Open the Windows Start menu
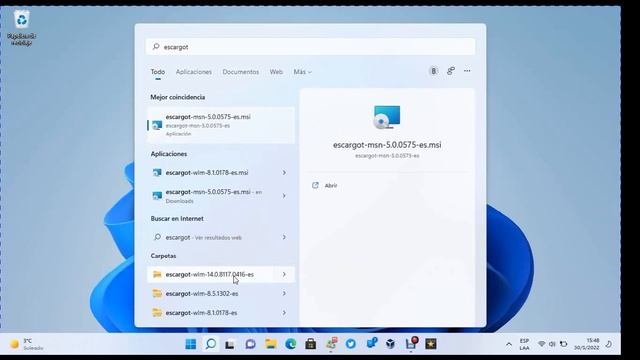 tap(191, 344)
